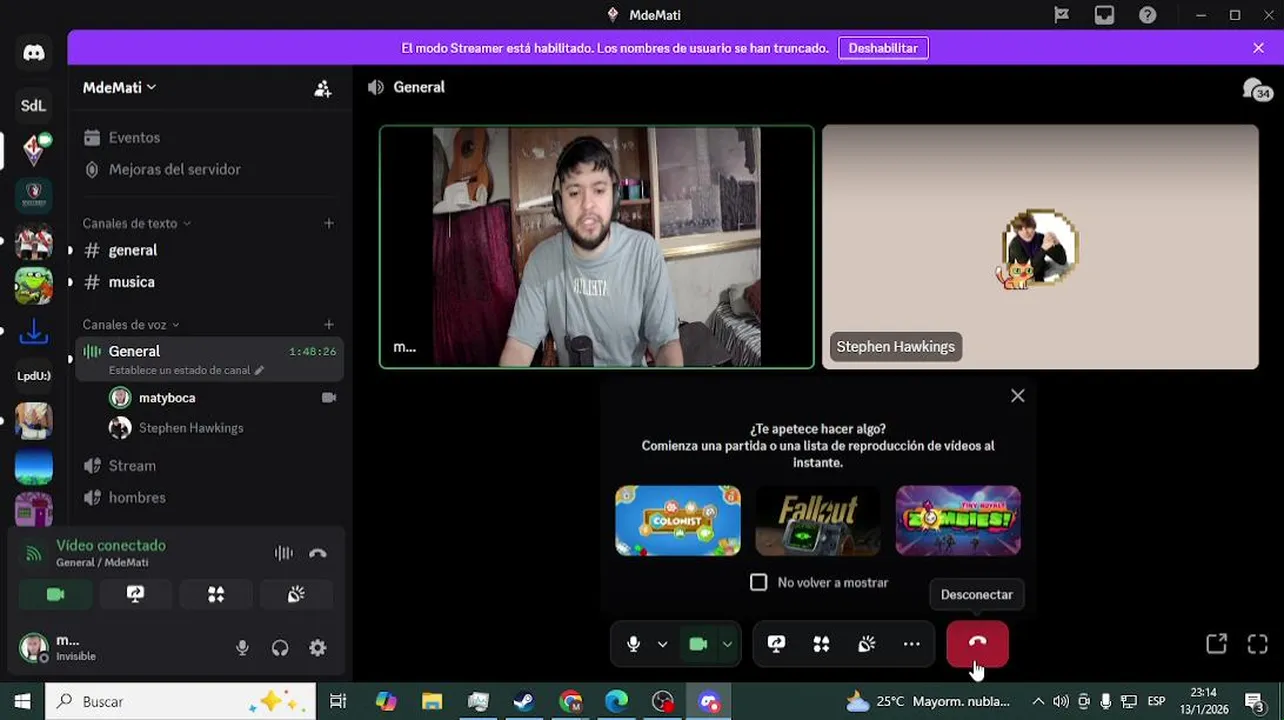Click the webcam video tile
1284x720 pixels.
click(x=597, y=247)
